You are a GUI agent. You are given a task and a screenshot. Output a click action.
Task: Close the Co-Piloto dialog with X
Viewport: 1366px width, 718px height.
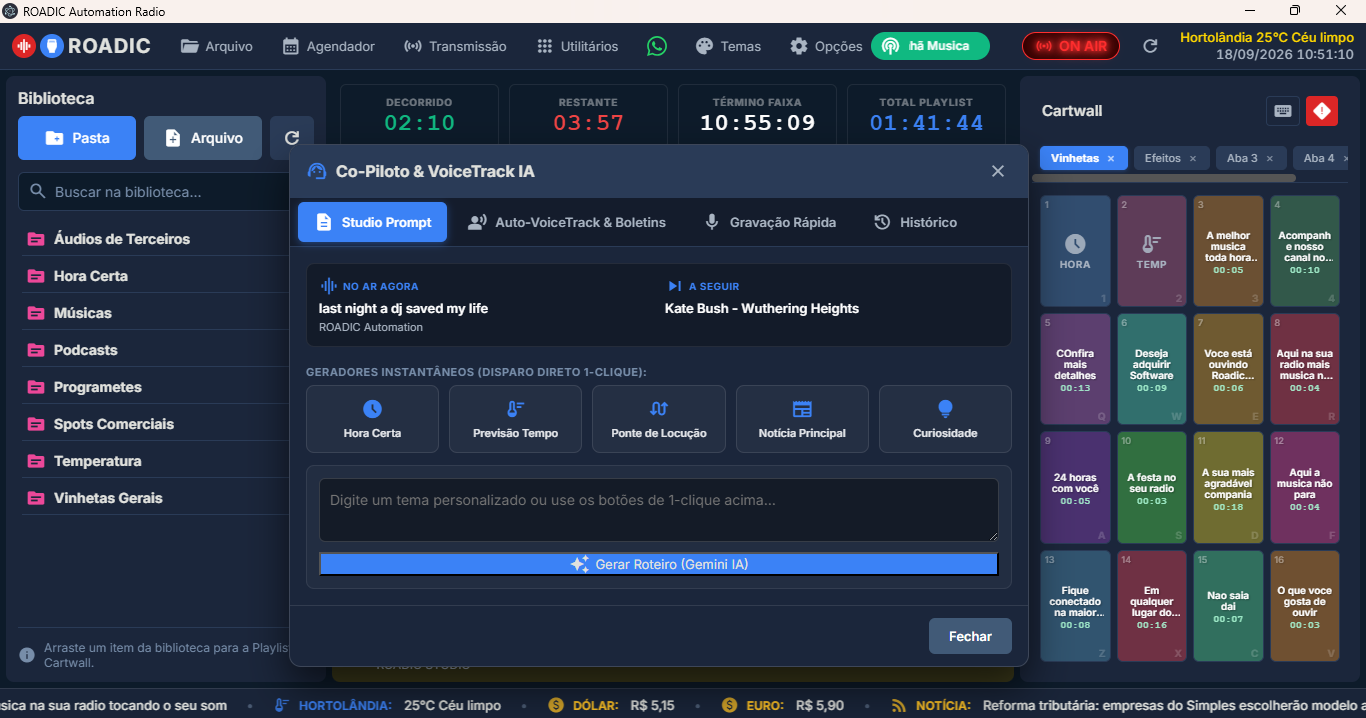(997, 171)
